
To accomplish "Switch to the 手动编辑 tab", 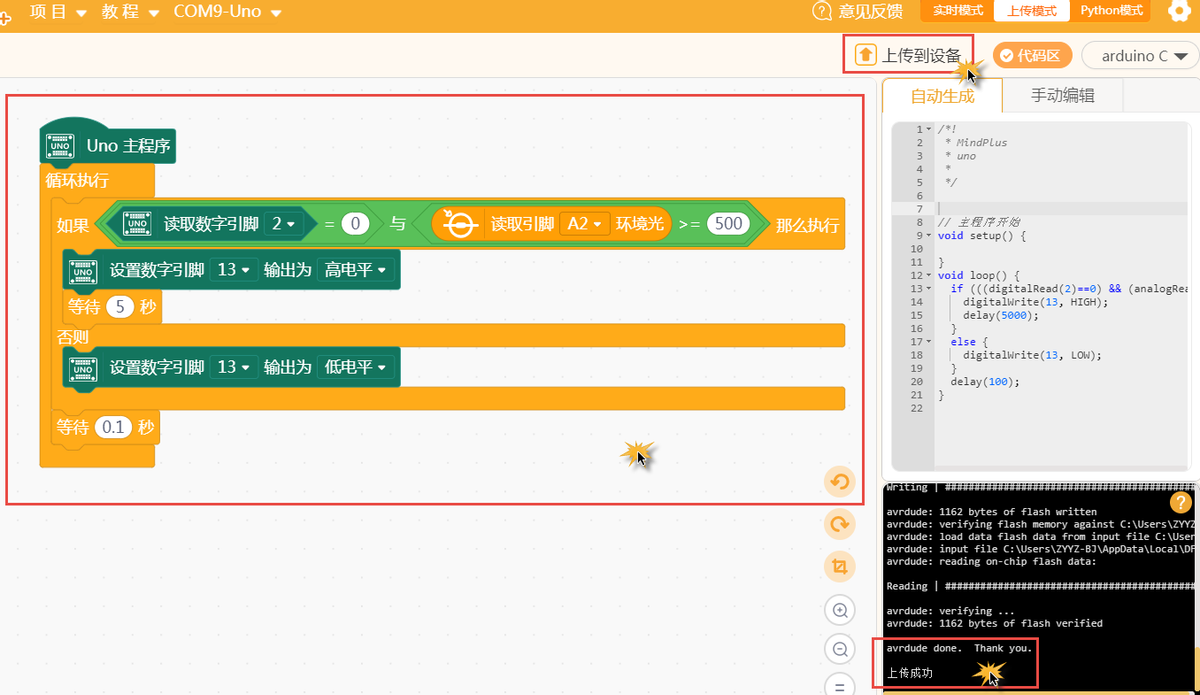I will (1062, 94).
